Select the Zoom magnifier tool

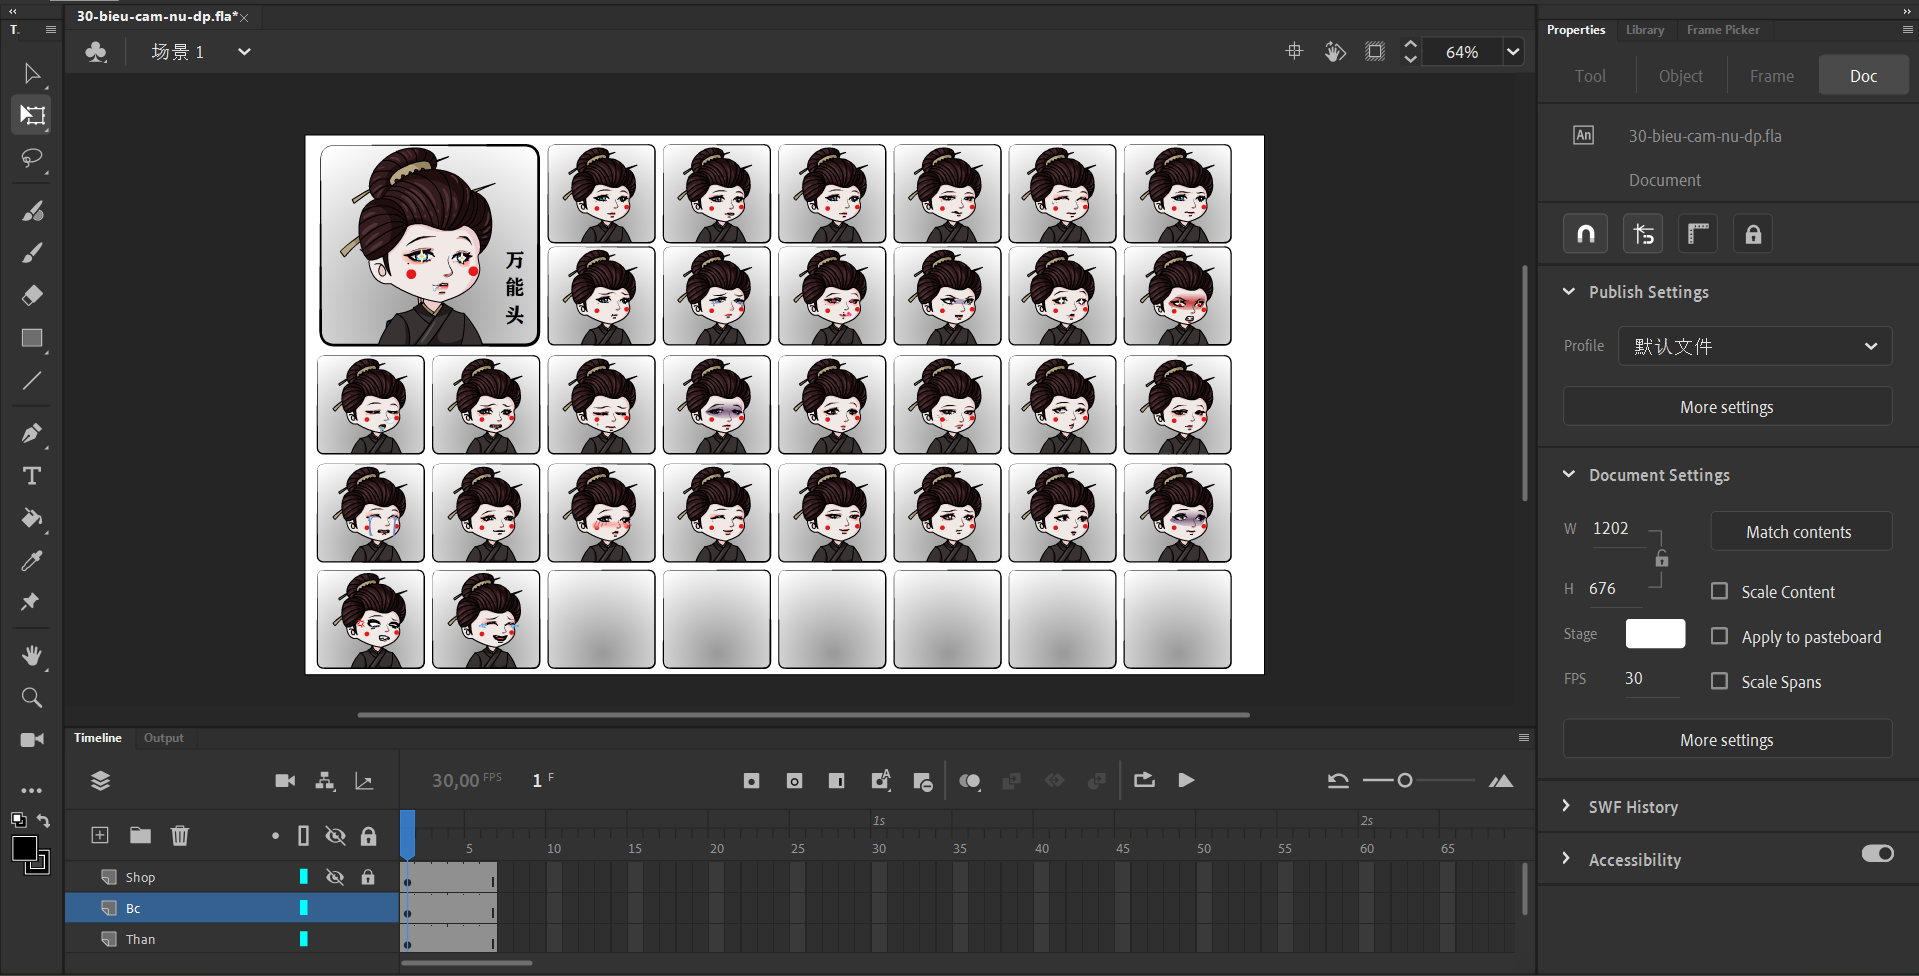(x=32, y=698)
